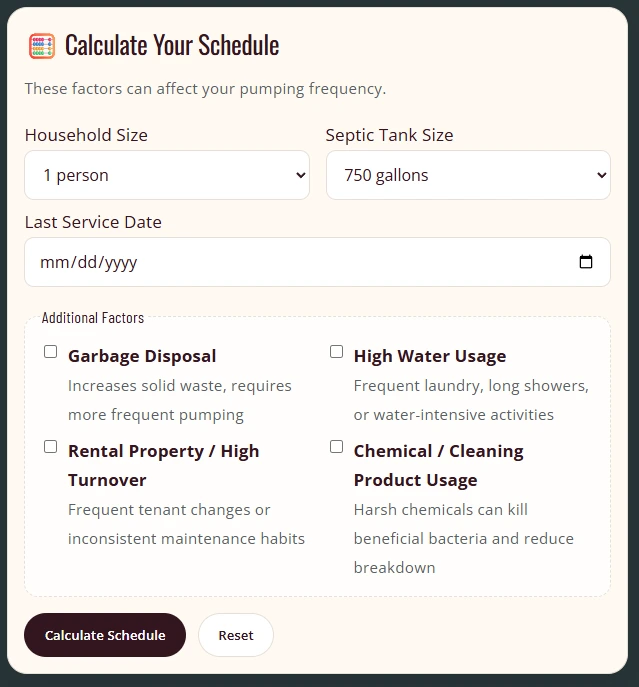Tick the Rental Property / High Turnover checkbox

[51, 447]
